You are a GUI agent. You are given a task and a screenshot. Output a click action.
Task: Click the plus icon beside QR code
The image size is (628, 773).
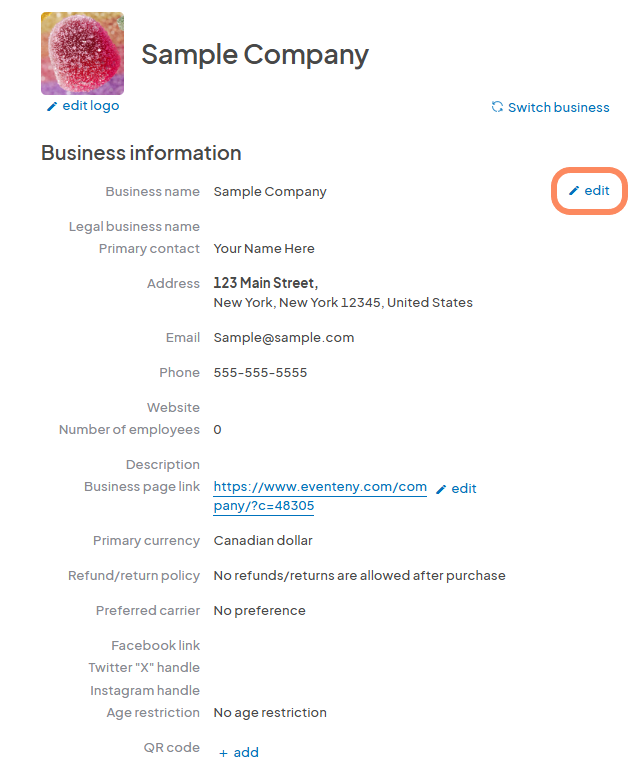pyautogui.click(x=222, y=753)
